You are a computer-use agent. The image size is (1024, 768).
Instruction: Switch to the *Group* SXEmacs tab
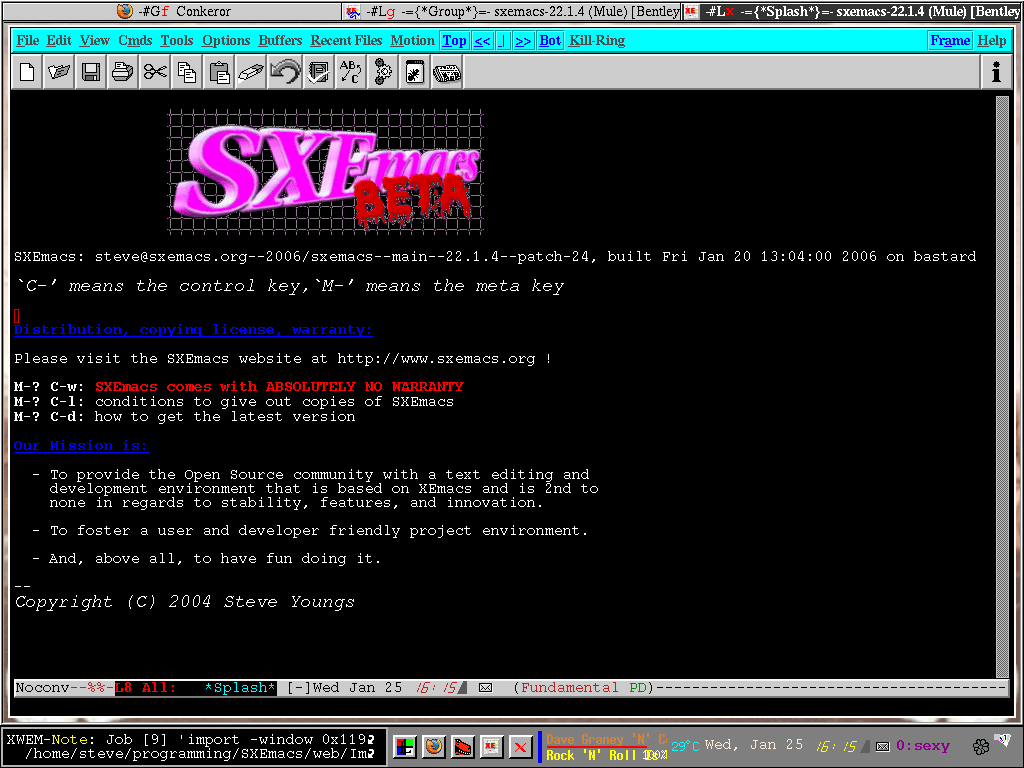pyautogui.click(x=511, y=11)
